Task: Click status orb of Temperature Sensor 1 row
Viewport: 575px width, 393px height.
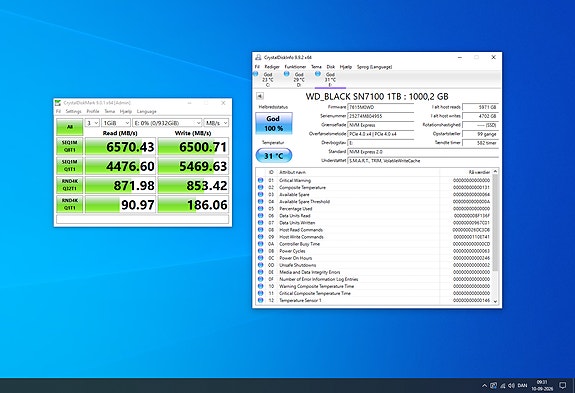Action: 260,300
